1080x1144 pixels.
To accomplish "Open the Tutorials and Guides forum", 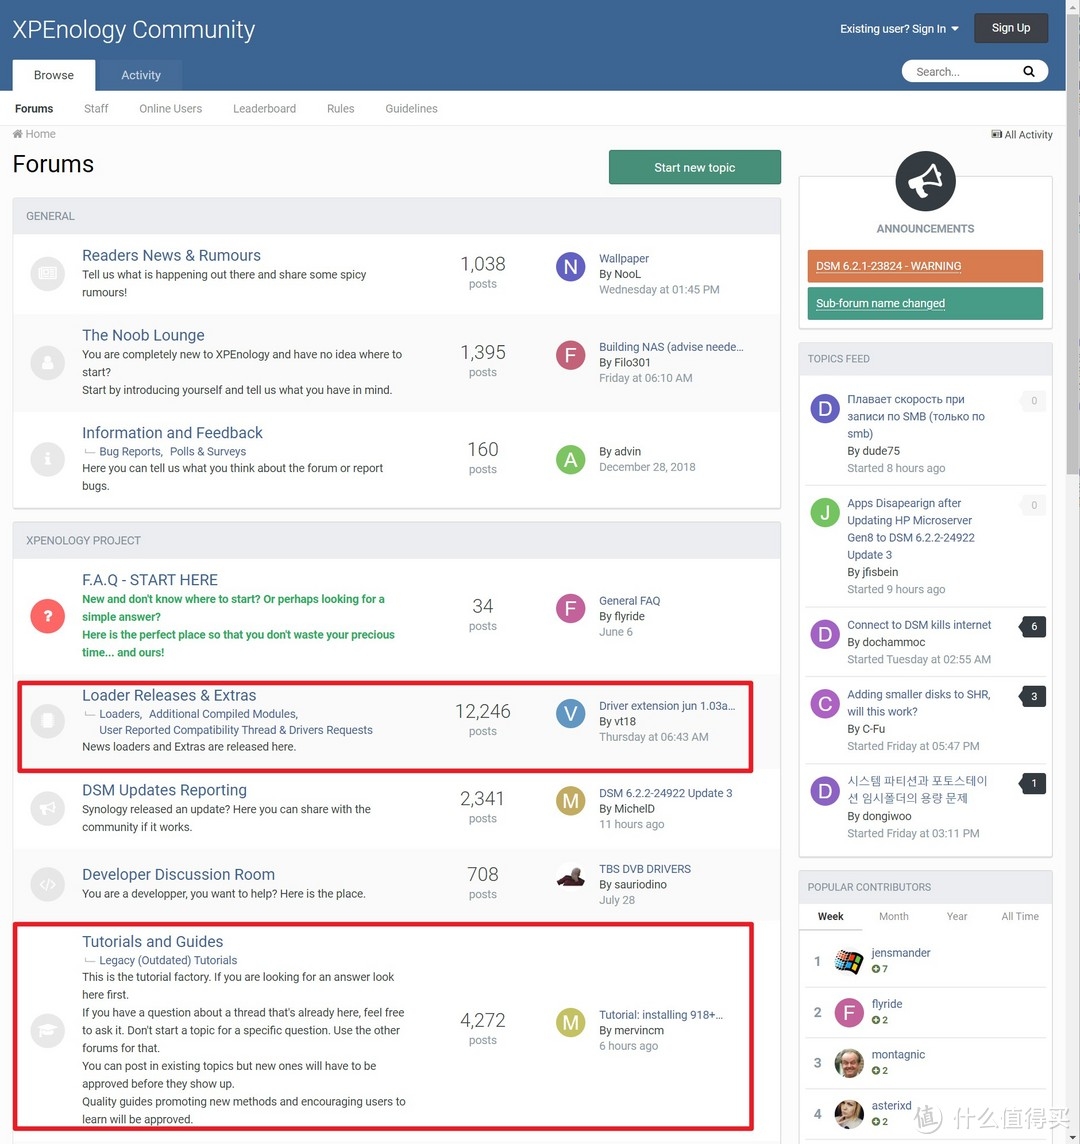I will (153, 941).
